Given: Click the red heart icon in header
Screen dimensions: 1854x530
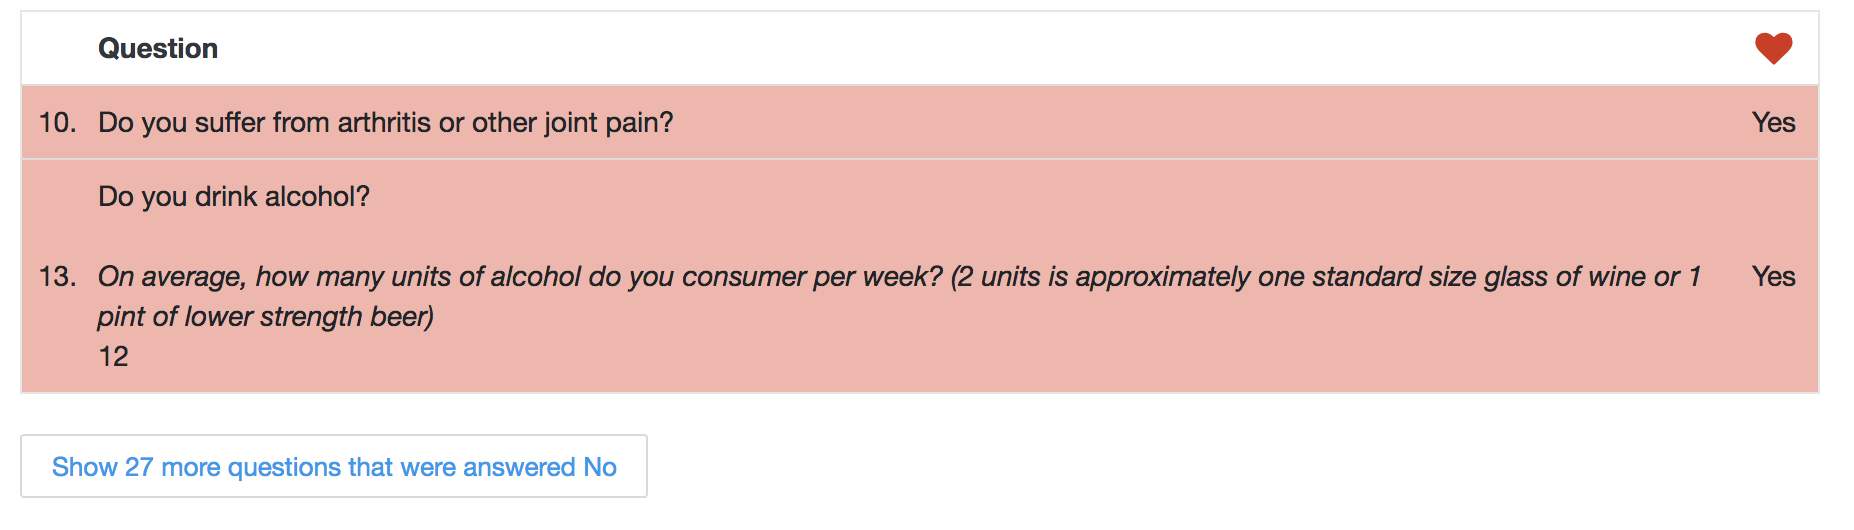Looking at the screenshot, I should (1773, 48).
